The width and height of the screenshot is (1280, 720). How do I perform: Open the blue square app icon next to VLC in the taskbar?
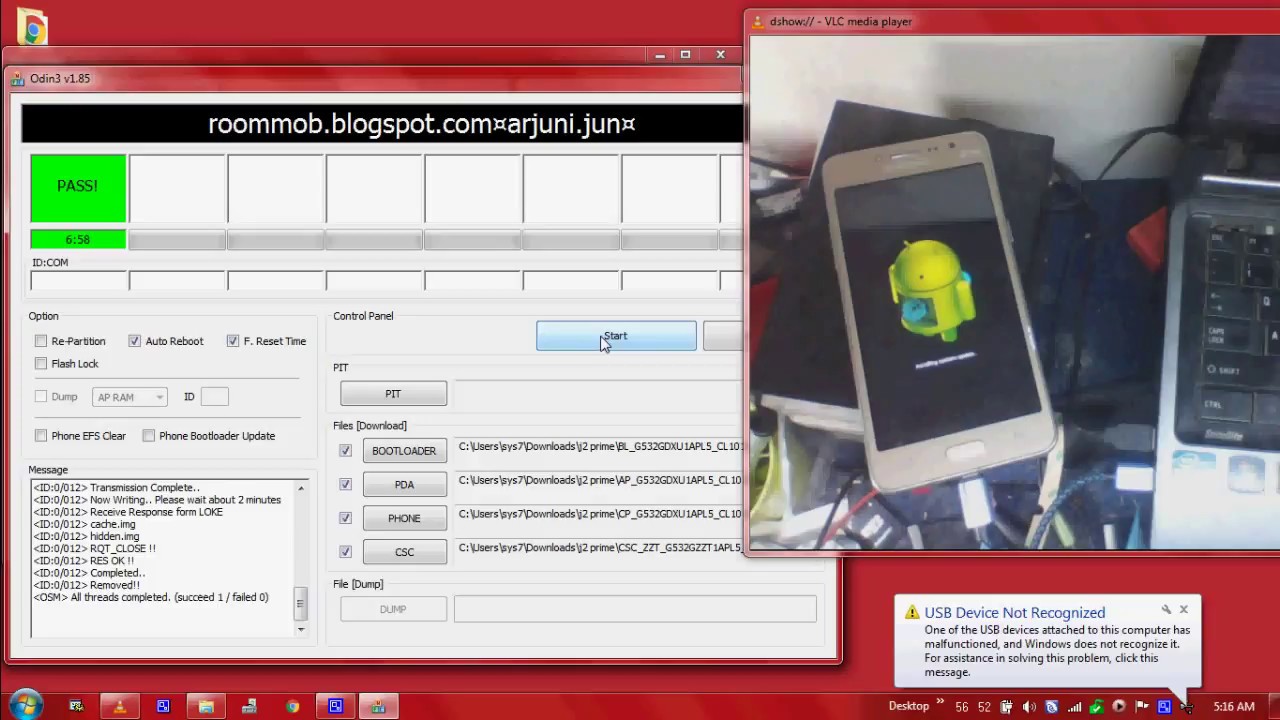pyautogui.click(x=163, y=707)
